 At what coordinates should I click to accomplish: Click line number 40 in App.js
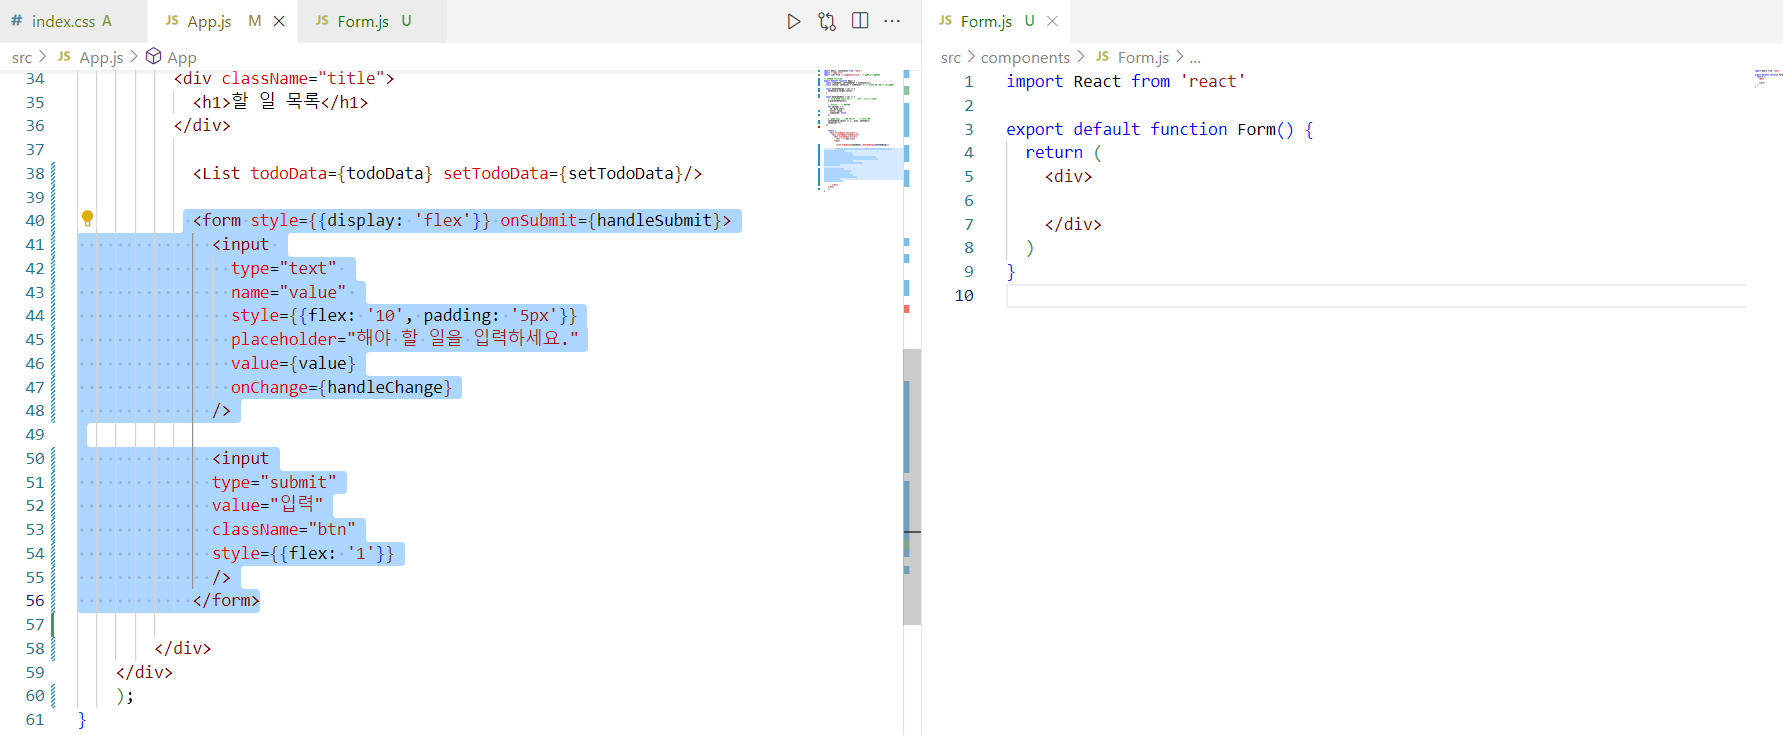(x=35, y=220)
